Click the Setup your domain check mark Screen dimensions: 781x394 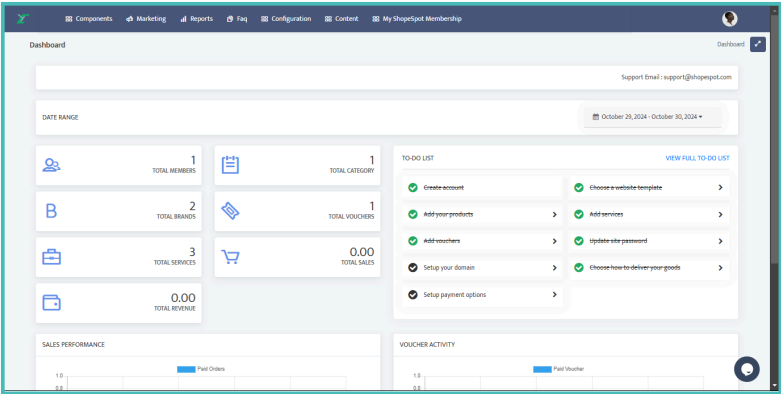412,268
